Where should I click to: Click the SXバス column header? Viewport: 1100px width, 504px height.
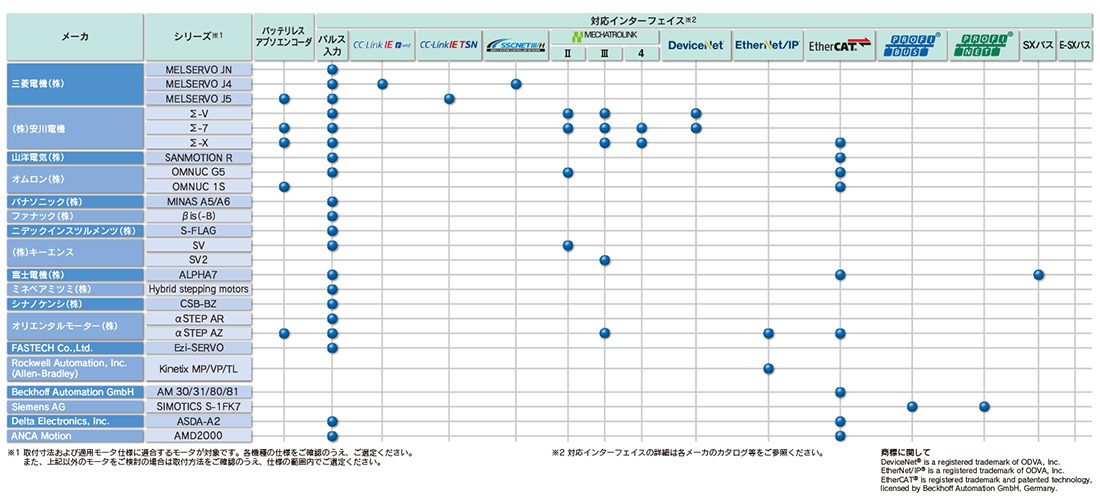pyautogui.click(x=1038, y=45)
